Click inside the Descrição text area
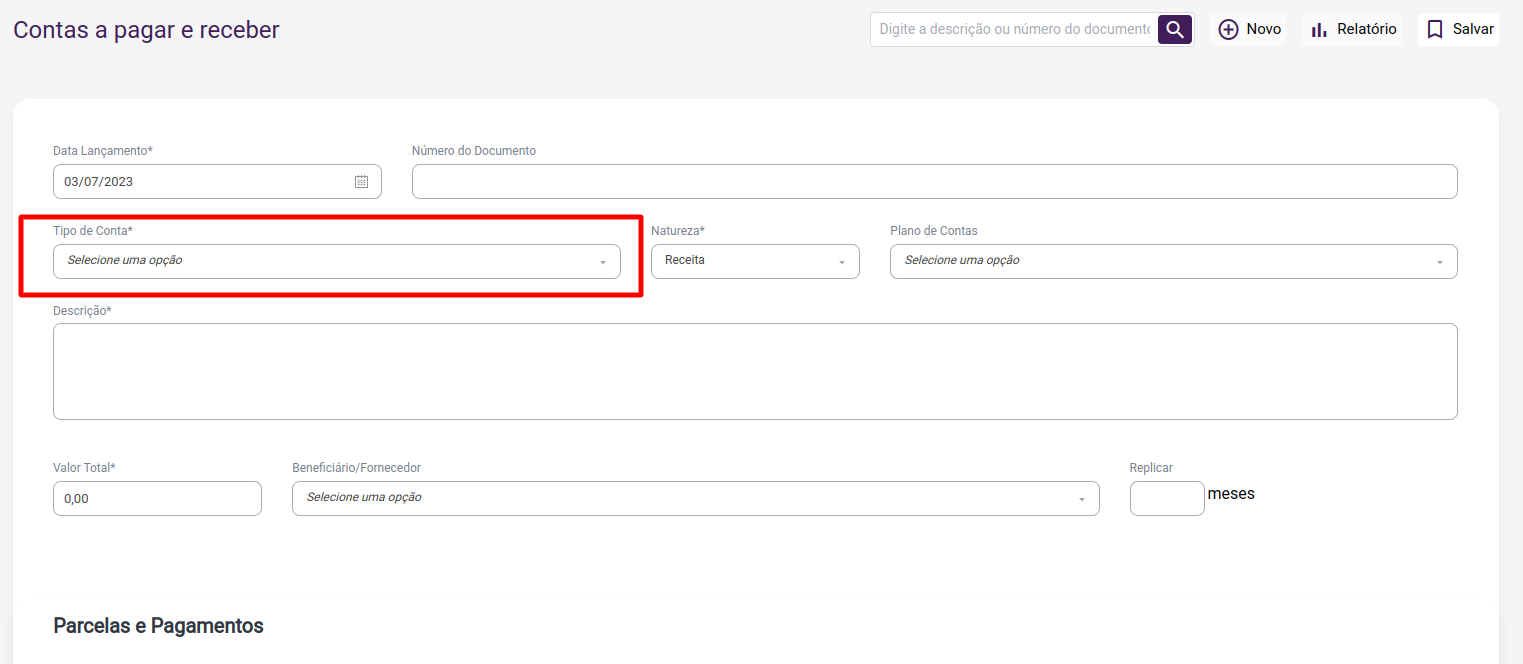Screen dimensions: 1523x664 point(754,371)
